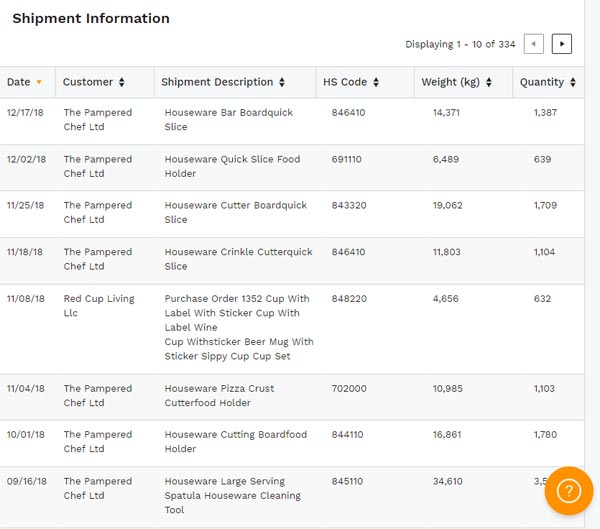Click the 'Purchase Order 1352 Cup' description
600x529 pixels.
pyautogui.click(x=239, y=327)
